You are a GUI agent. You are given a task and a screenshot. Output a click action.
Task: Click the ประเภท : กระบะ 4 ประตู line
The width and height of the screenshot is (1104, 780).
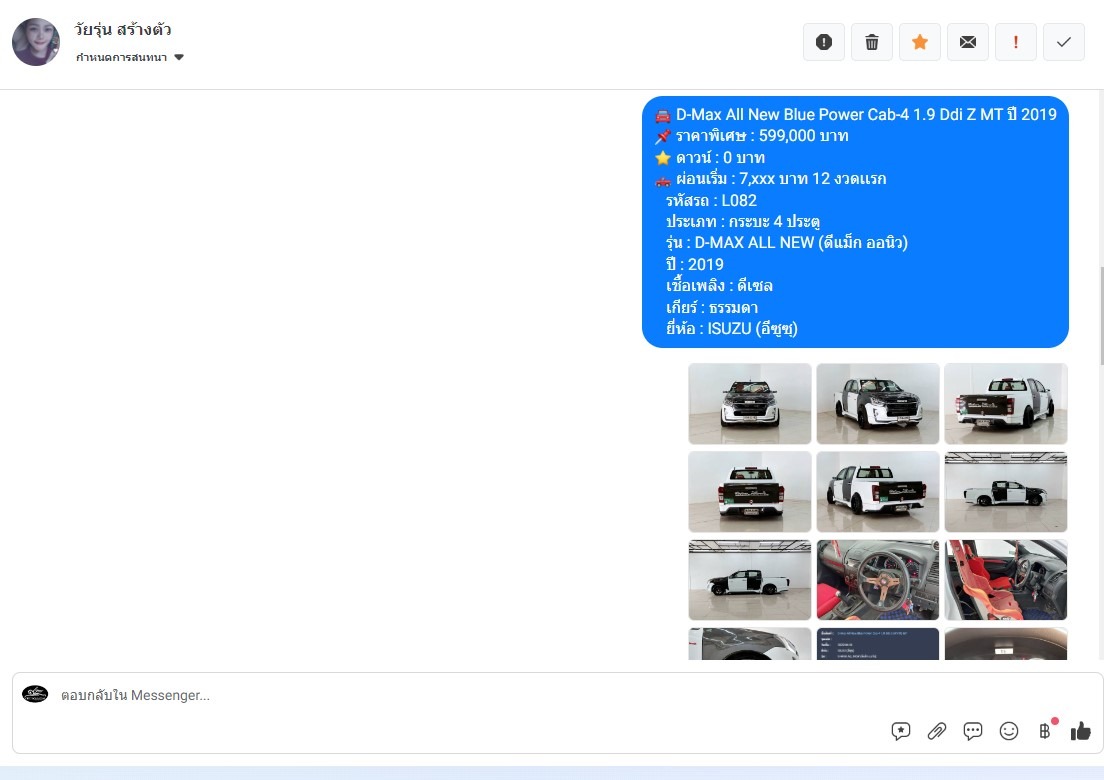[743, 222]
